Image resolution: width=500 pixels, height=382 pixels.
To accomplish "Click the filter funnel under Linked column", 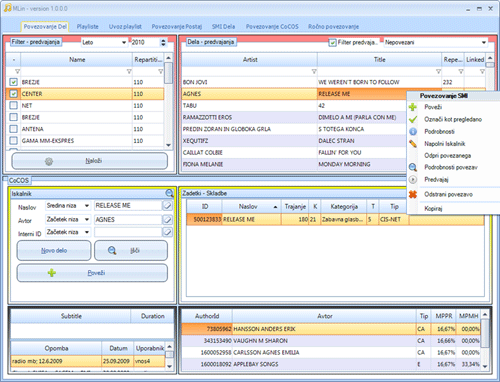I will (x=482, y=71).
